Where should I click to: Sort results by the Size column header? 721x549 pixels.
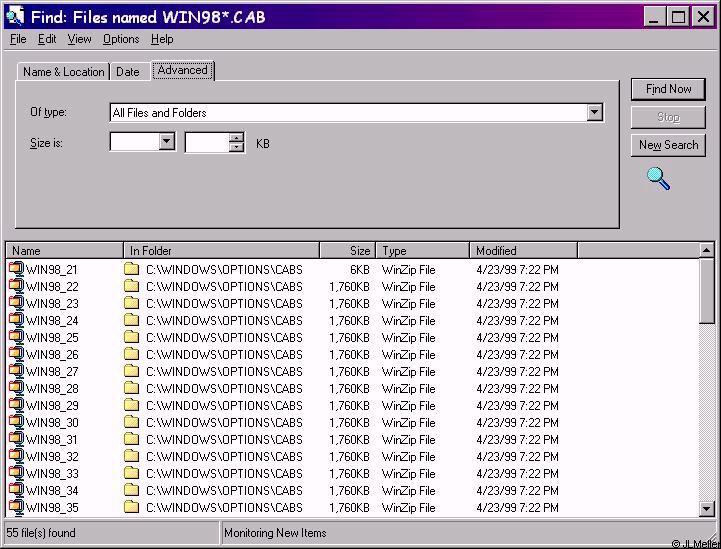(x=348, y=251)
